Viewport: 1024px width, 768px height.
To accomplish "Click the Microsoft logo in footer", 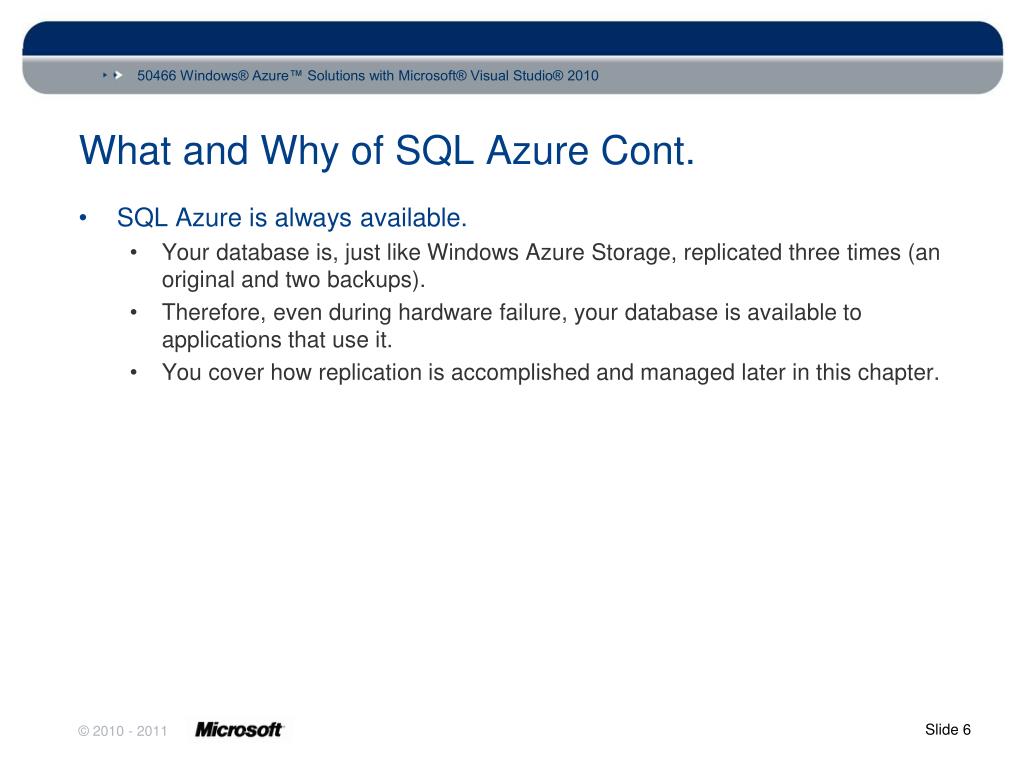I will tap(239, 730).
